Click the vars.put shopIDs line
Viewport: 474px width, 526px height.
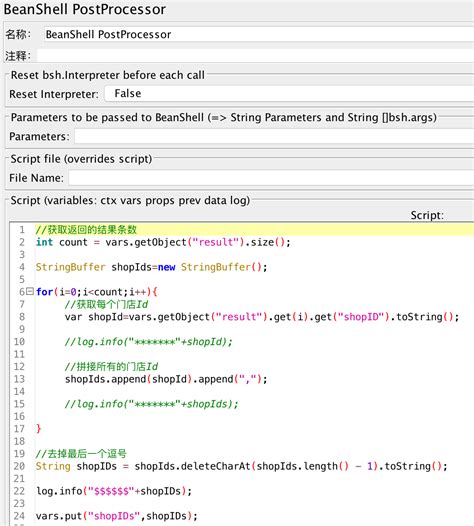[x=116, y=516]
